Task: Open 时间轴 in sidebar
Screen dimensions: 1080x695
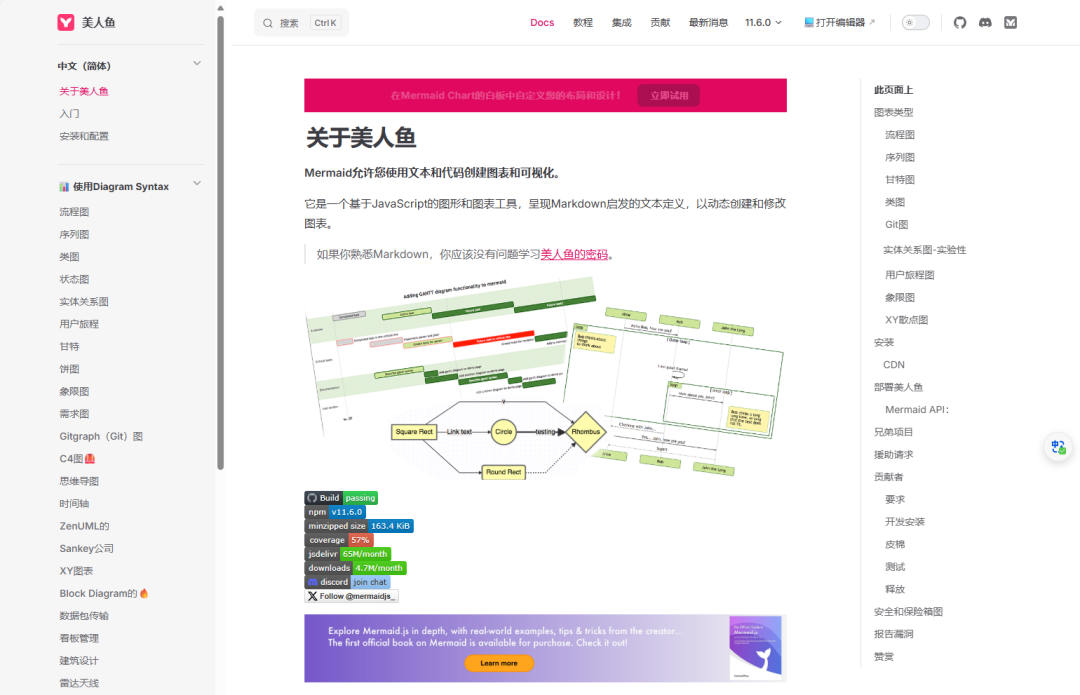Action: click(74, 504)
